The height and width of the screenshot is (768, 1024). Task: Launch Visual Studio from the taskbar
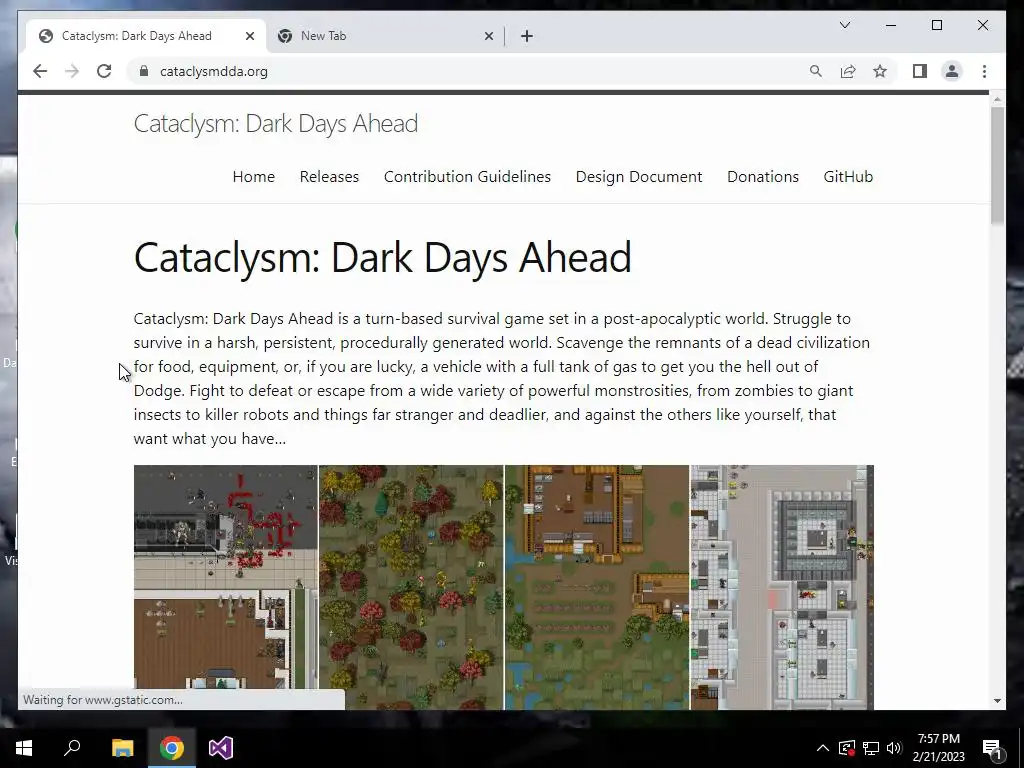tap(221, 748)
